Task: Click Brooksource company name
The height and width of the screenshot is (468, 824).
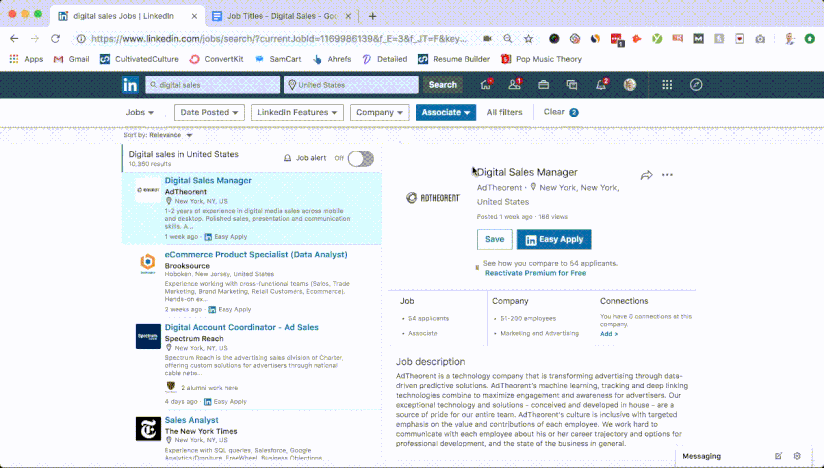Action: pos(187,266)
